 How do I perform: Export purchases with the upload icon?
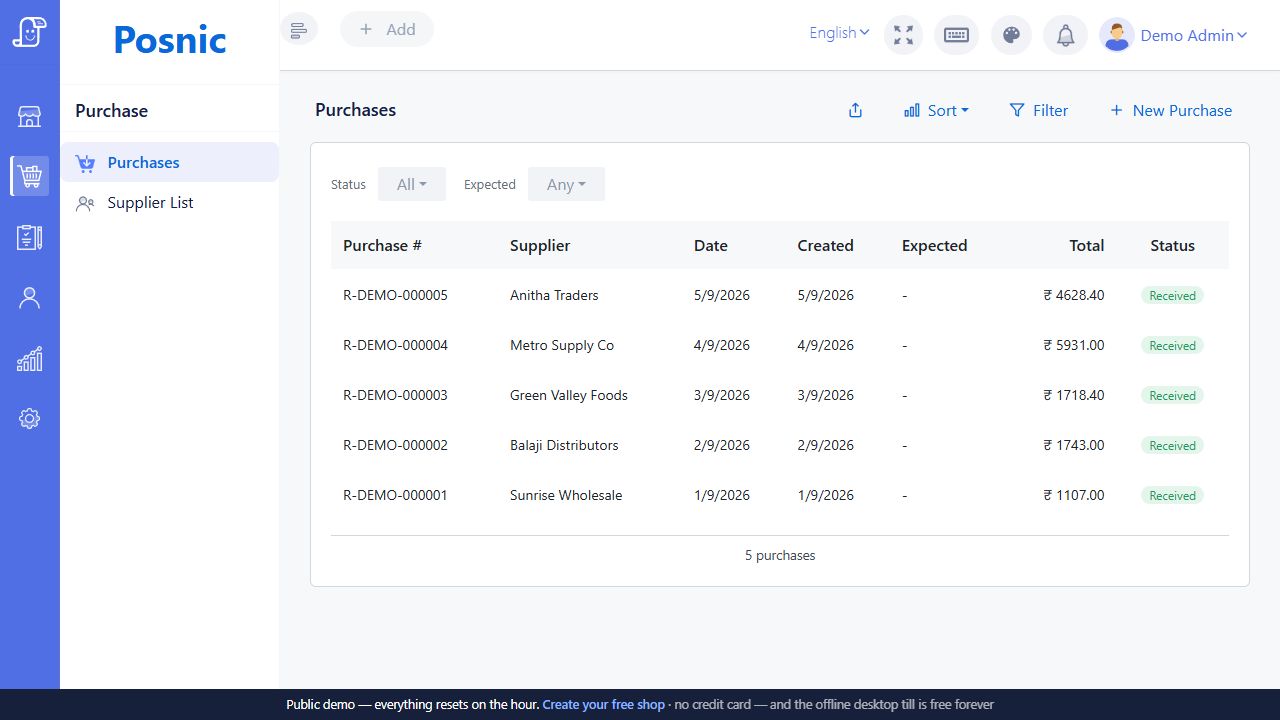tap(855, 110)
